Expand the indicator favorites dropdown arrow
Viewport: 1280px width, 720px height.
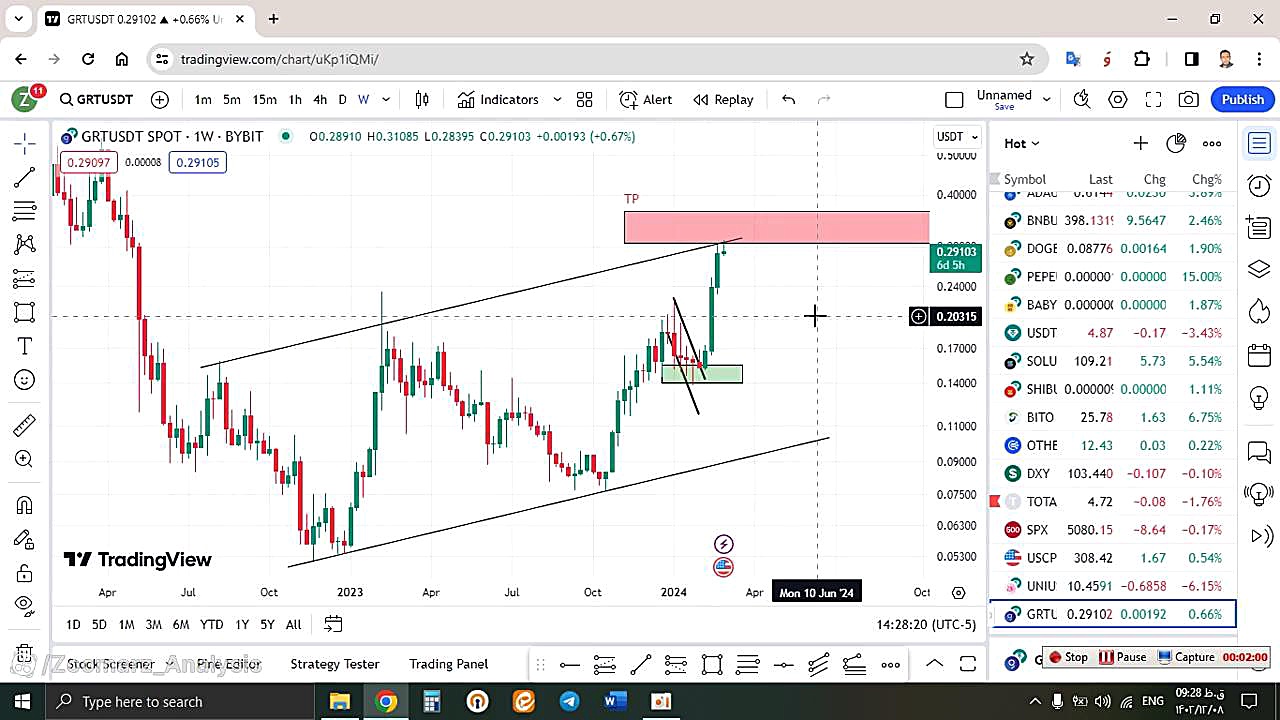point(557,99)
